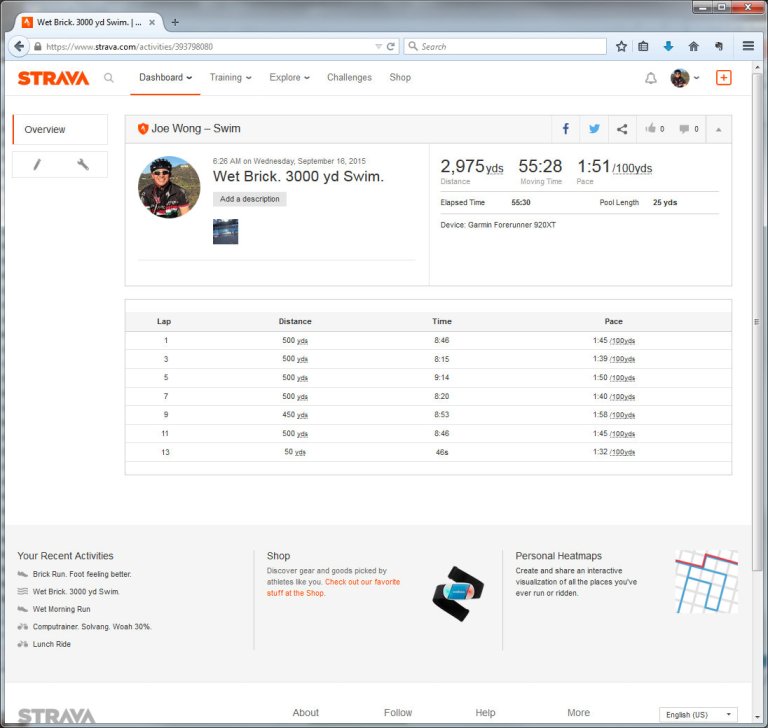Click the Strava search magnifier icon
This screenshot has height=728, width=768.
pyautogui.click(x=109, y=78)
